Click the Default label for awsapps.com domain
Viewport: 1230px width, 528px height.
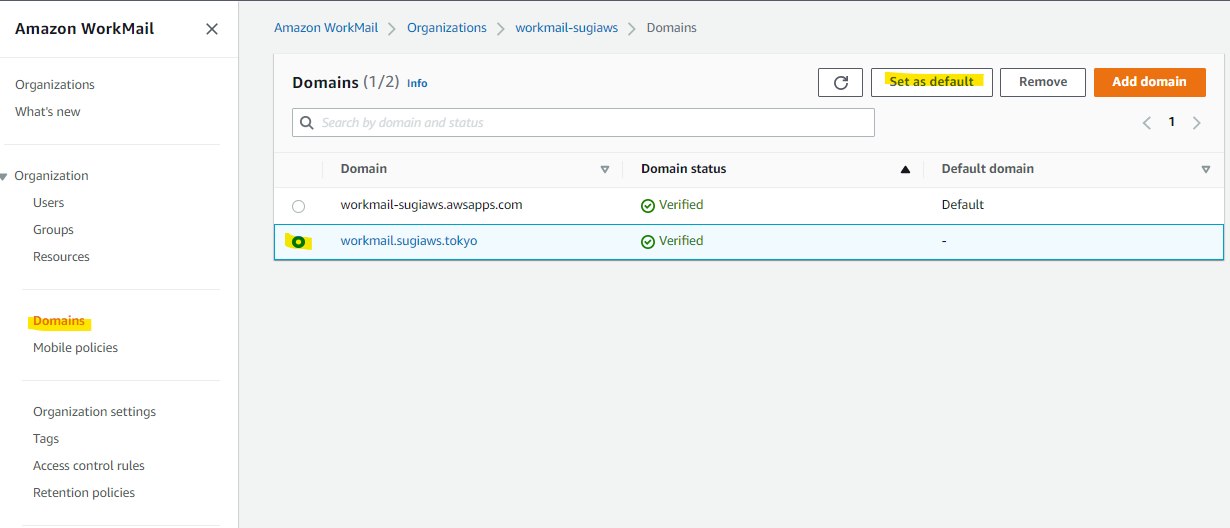963,205
